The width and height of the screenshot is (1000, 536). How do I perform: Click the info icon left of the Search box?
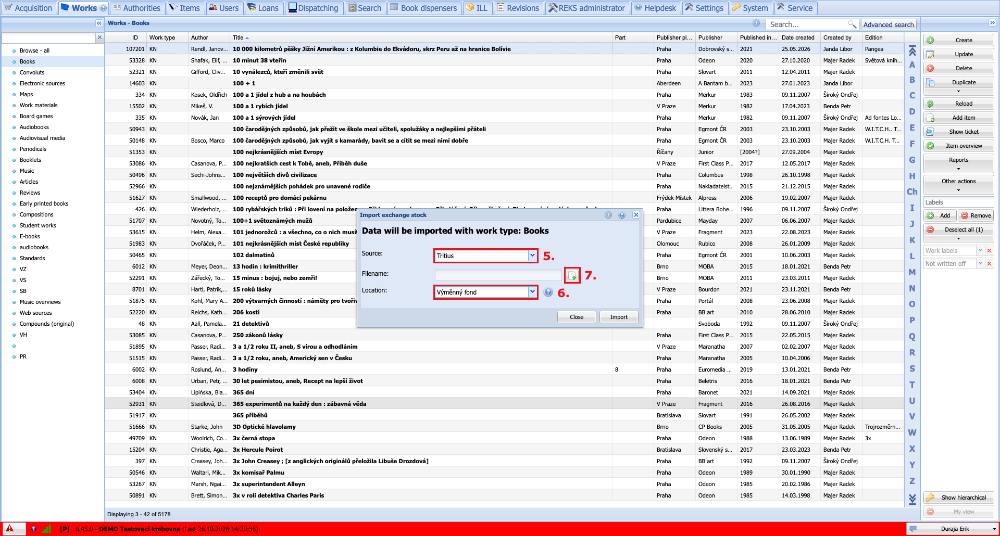tap(758, 23)
